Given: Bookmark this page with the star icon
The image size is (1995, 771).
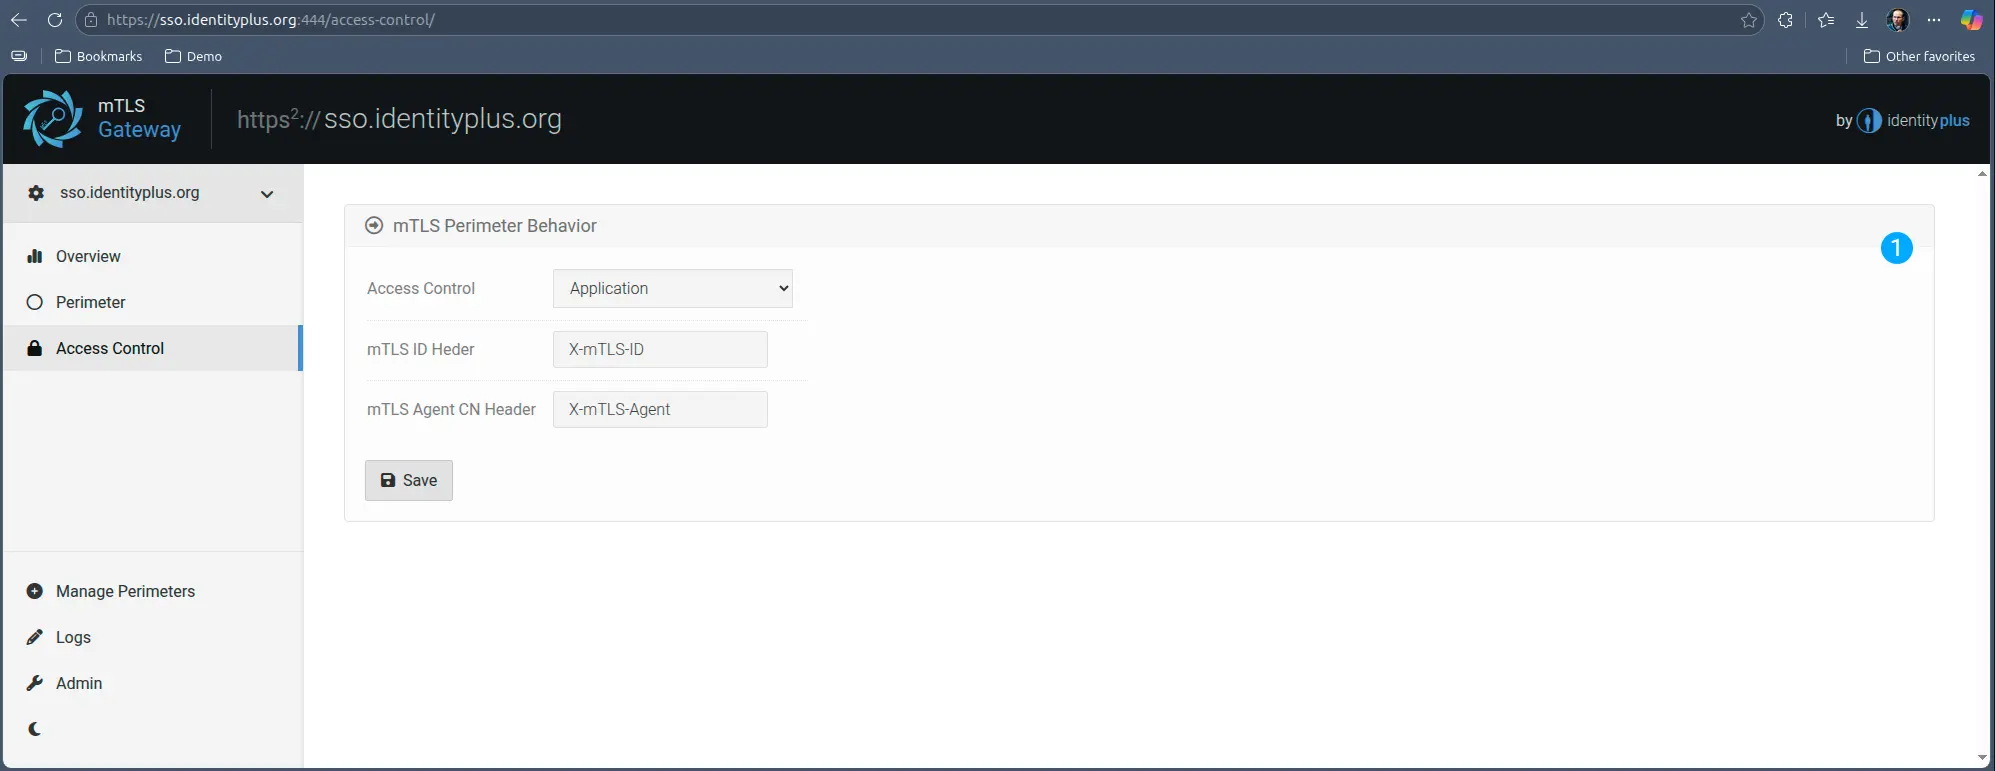Looking at the screenshot, I should (x=1748, y=20).
